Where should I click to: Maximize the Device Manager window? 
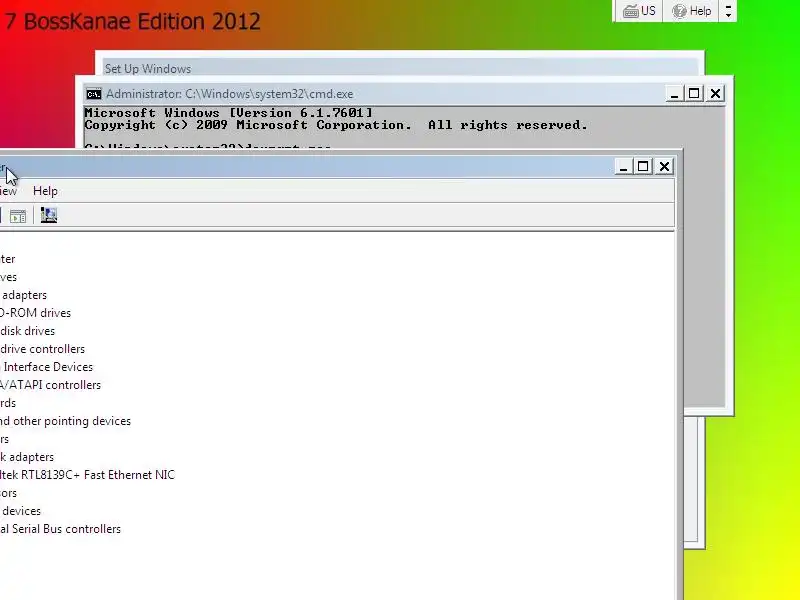coord(643,167)
